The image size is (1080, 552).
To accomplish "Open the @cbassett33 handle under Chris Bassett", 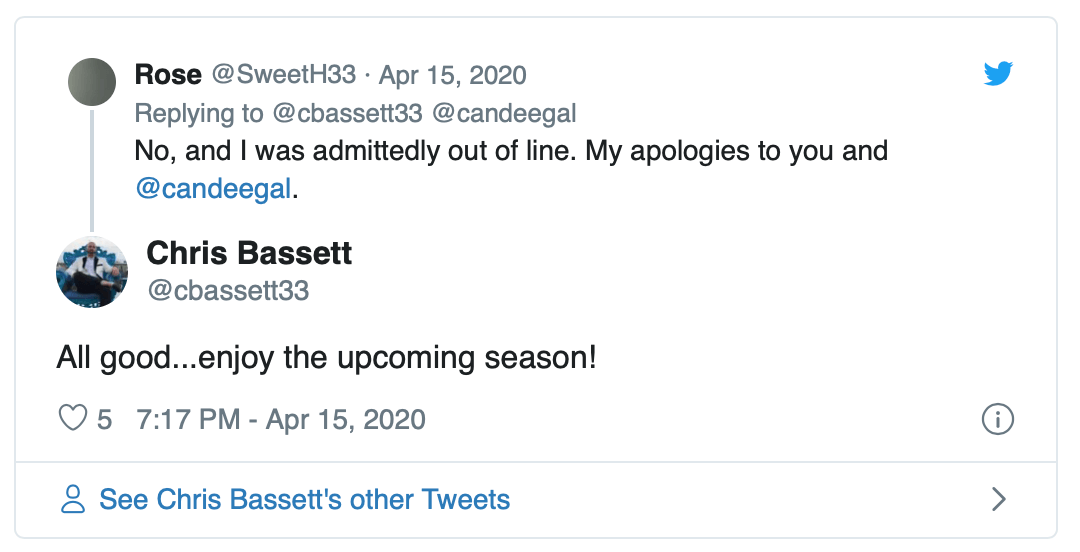I will tap(228, 291).
